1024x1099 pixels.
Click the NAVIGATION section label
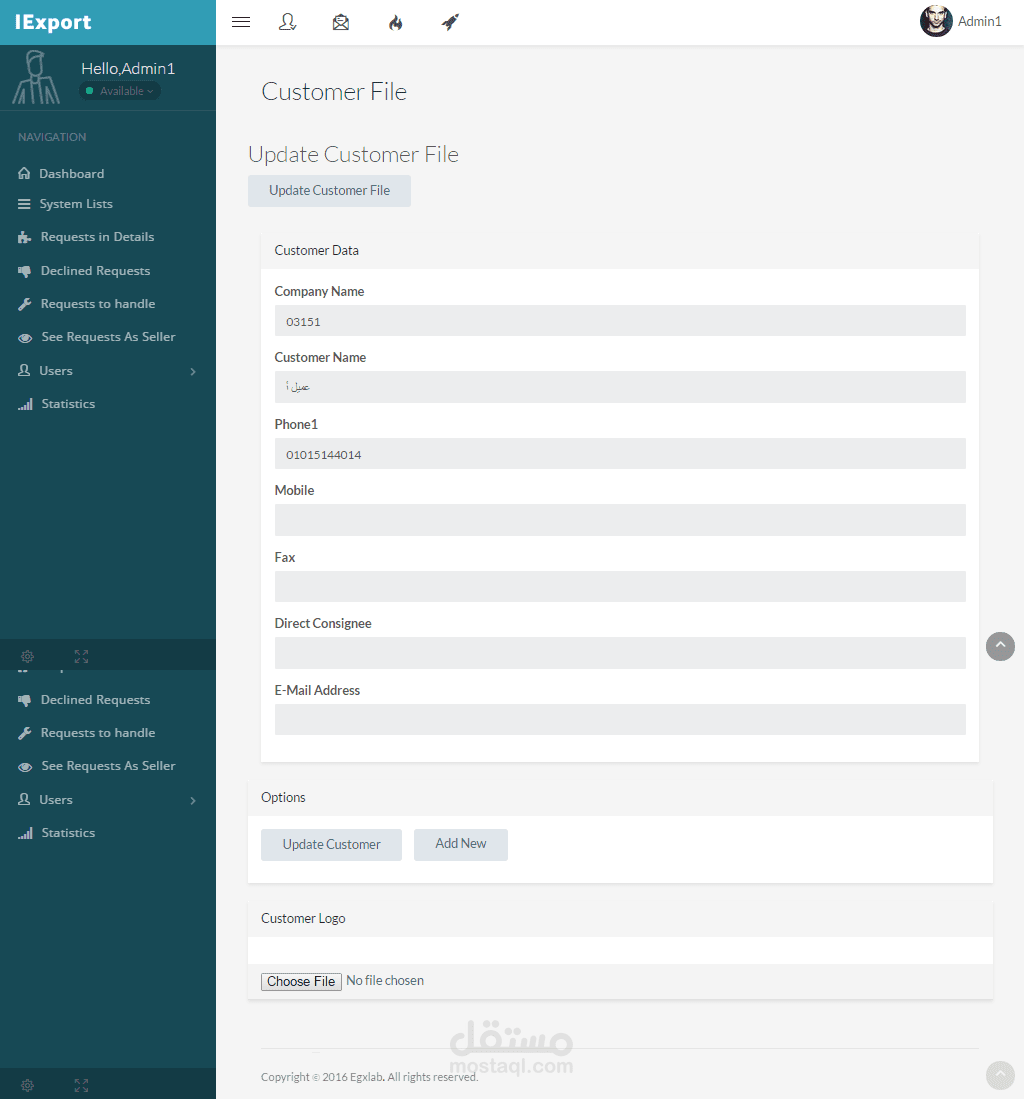coord(52,137)
